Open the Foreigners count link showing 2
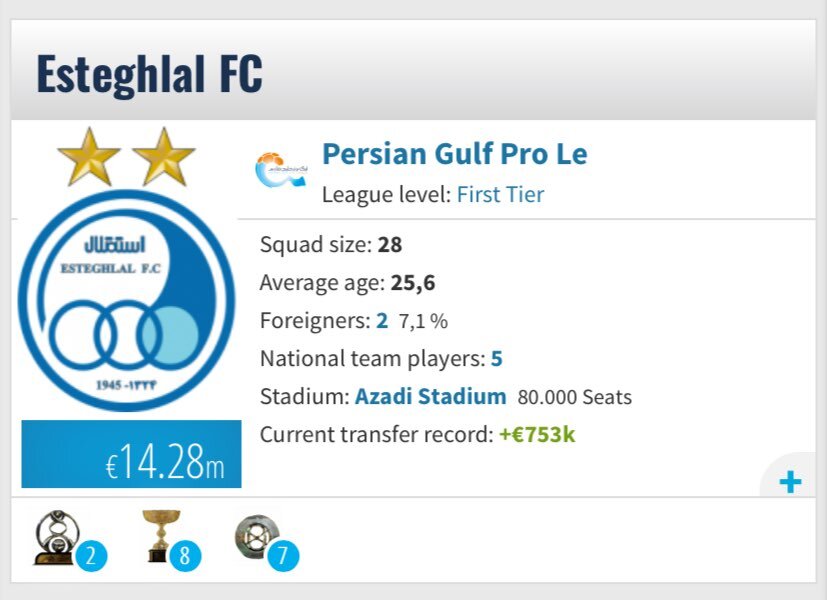827x600 pixels. click(x=382, y=321)
